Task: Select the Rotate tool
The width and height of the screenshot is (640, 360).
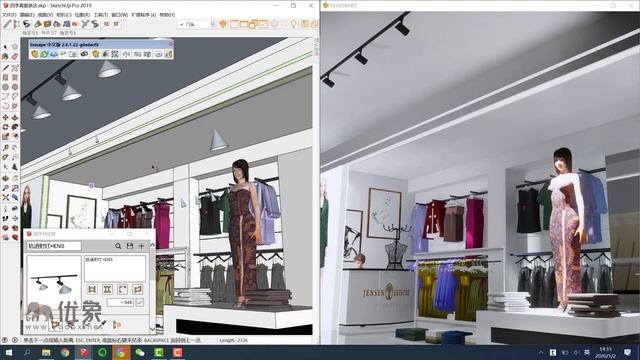Action: [5, 127]
